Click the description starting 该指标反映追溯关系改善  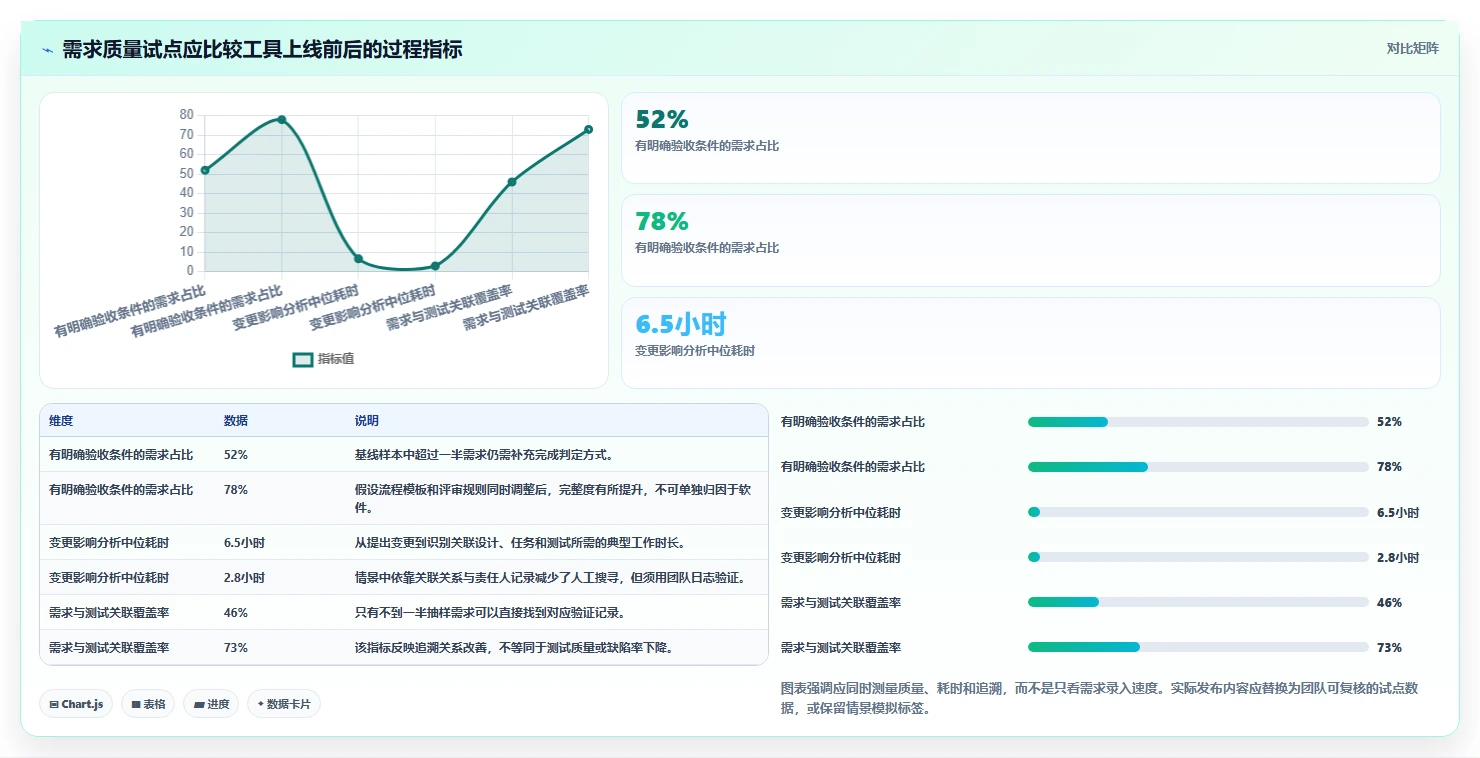point(514,648)
